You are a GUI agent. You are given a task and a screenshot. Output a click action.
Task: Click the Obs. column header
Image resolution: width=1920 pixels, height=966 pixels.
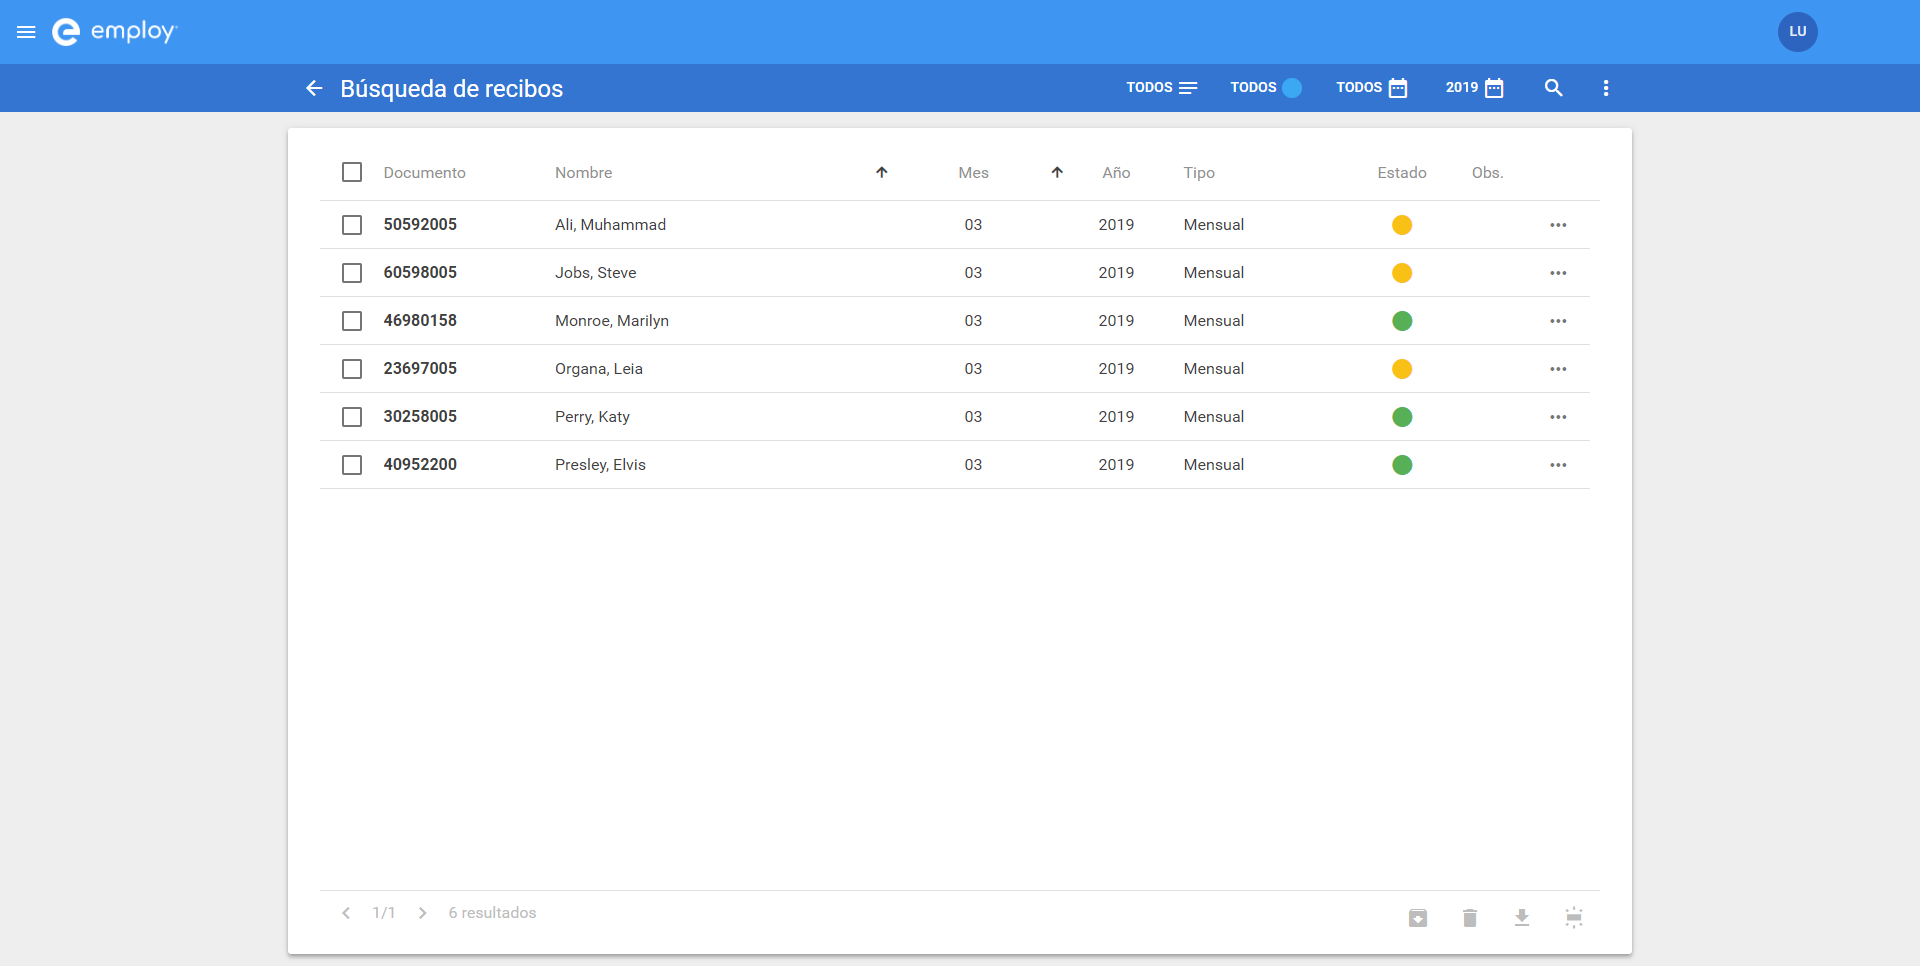[1487, 172]
